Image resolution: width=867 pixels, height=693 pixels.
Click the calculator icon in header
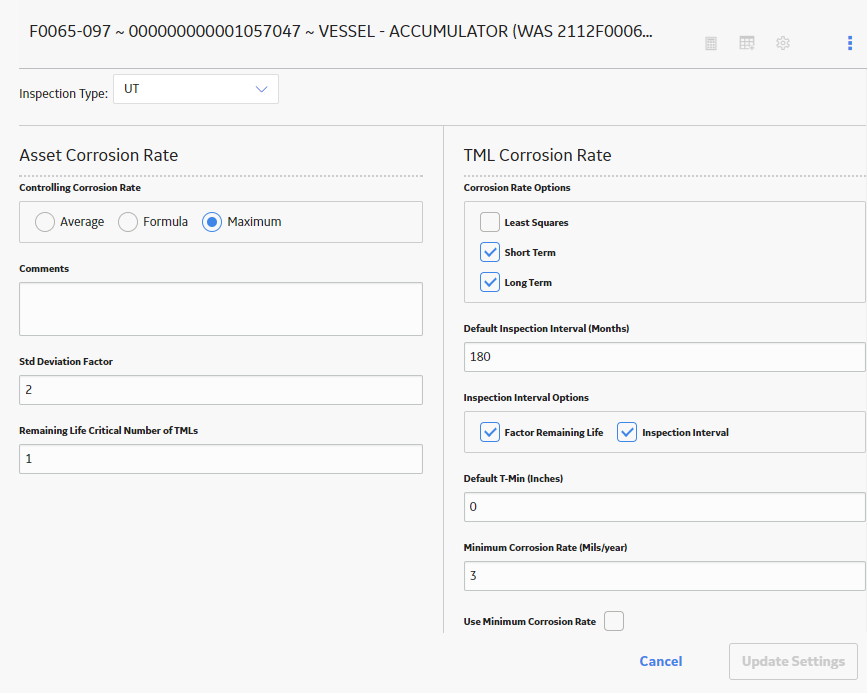(711, 43)
